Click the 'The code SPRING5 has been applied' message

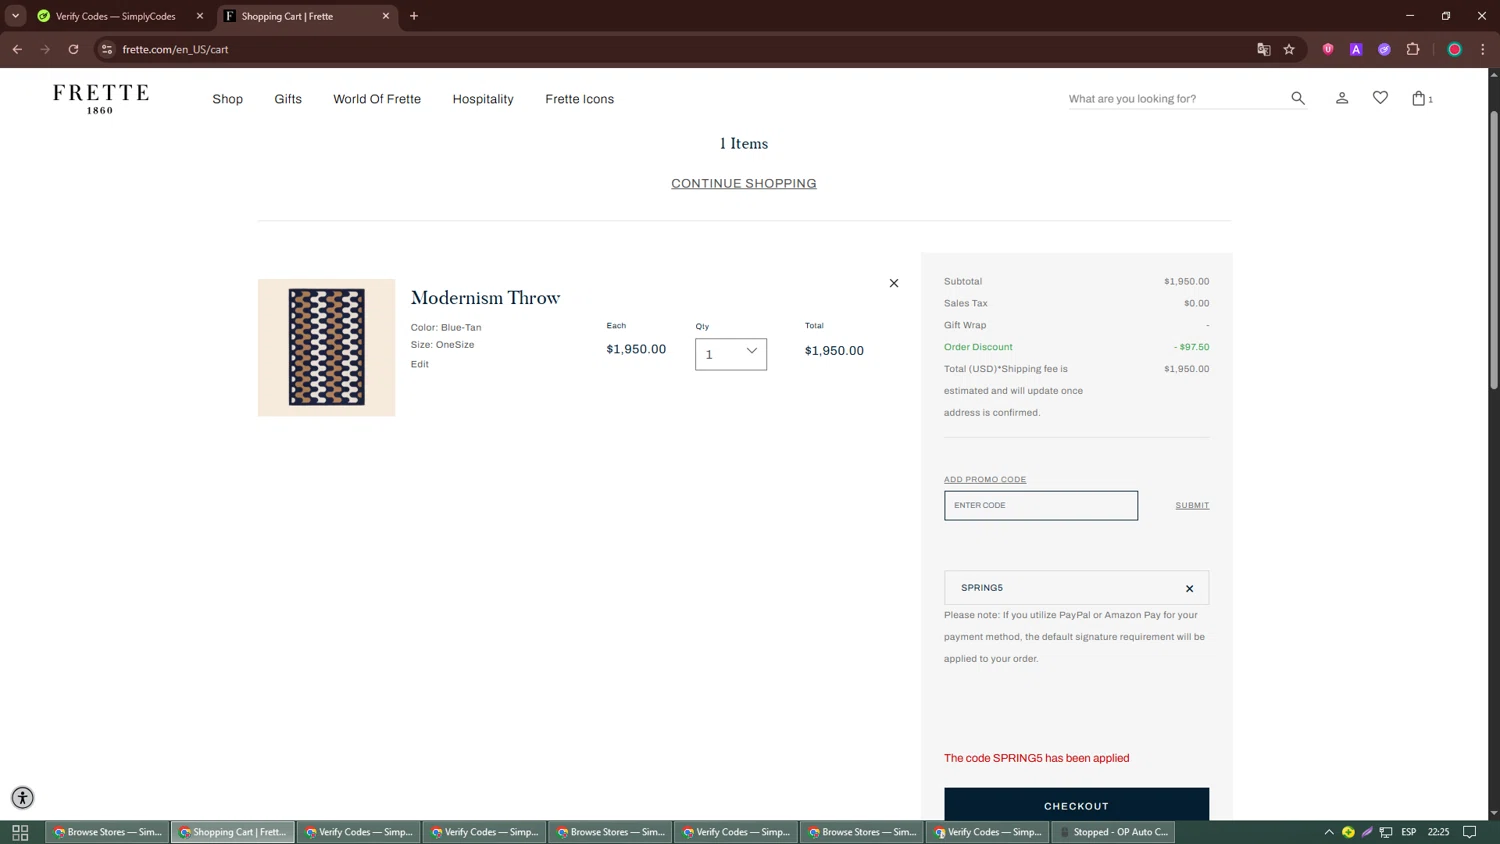[x=1036, y=758]
